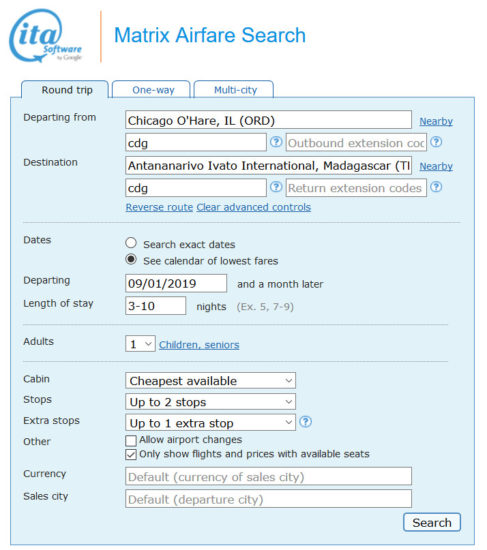Expand the Extra stops dropdown
Viewport: 487px width, 550px height.
[x=210, y=423]
